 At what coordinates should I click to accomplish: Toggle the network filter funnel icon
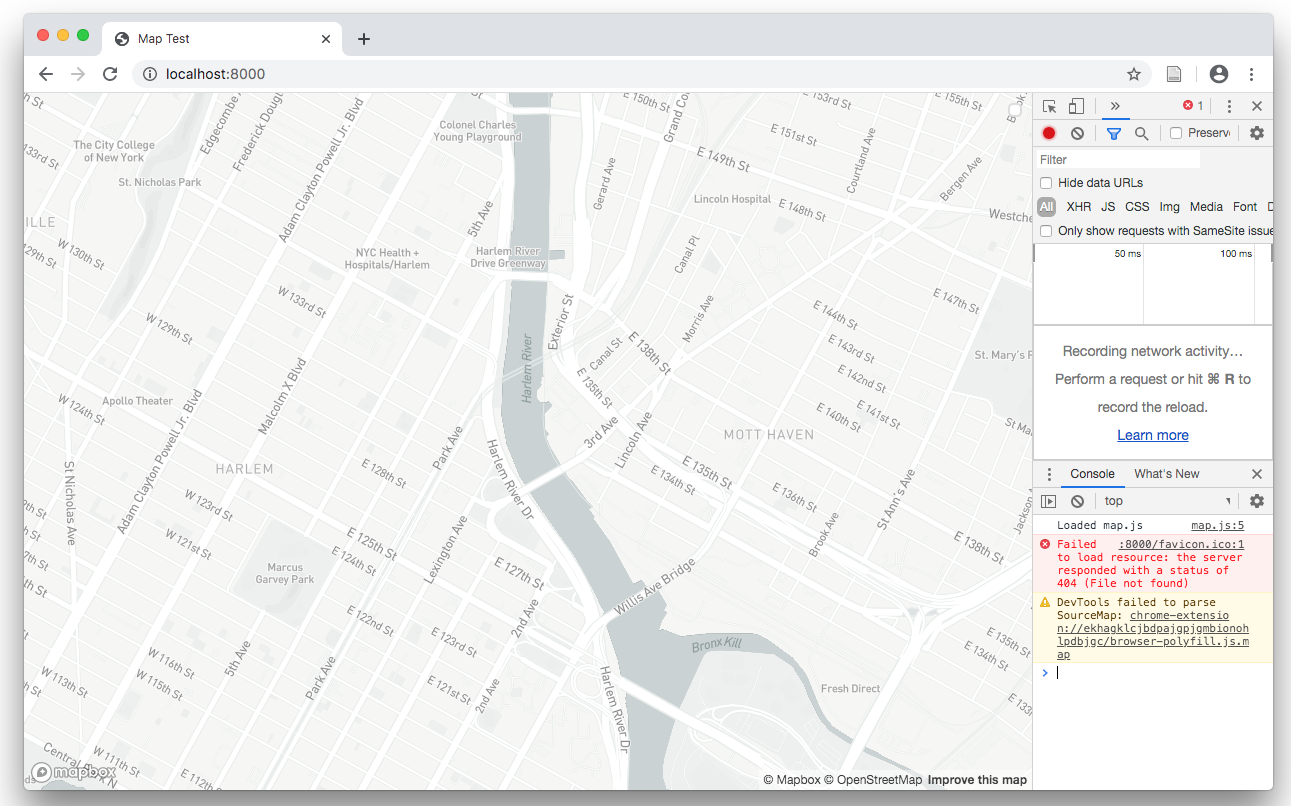point(1113,133)
